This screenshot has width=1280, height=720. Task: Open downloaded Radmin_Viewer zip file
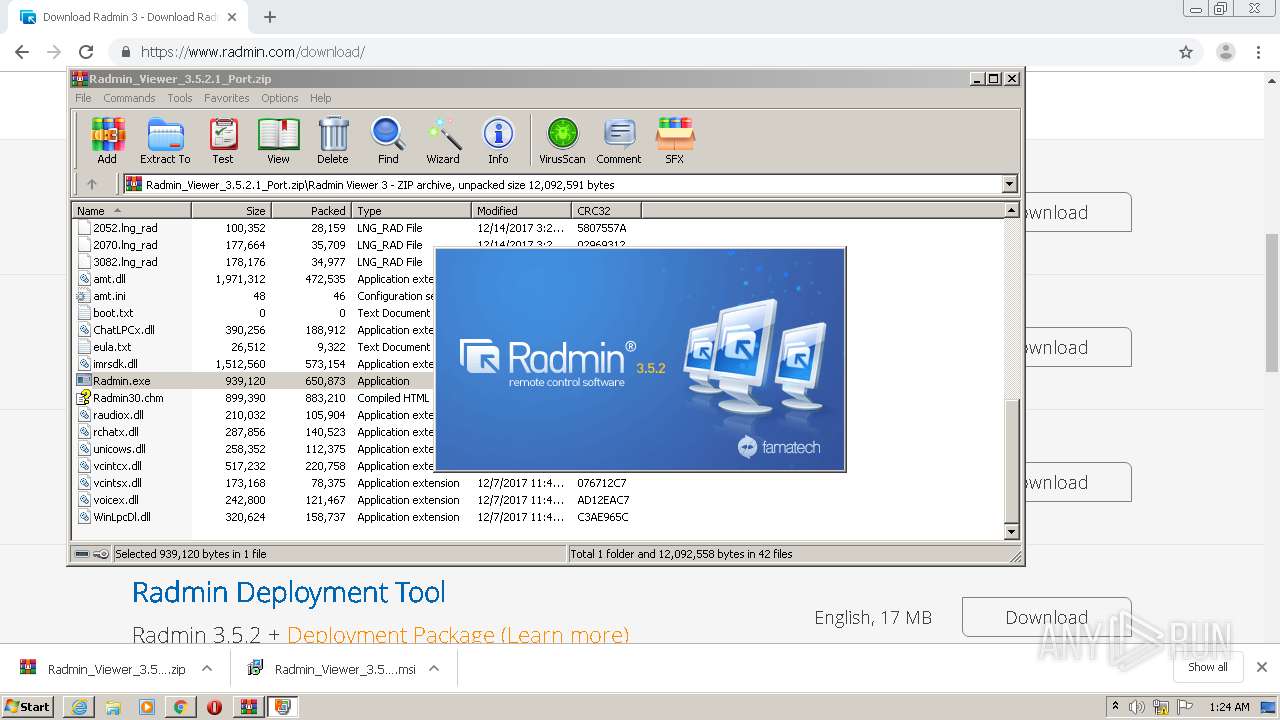[103, 669]
